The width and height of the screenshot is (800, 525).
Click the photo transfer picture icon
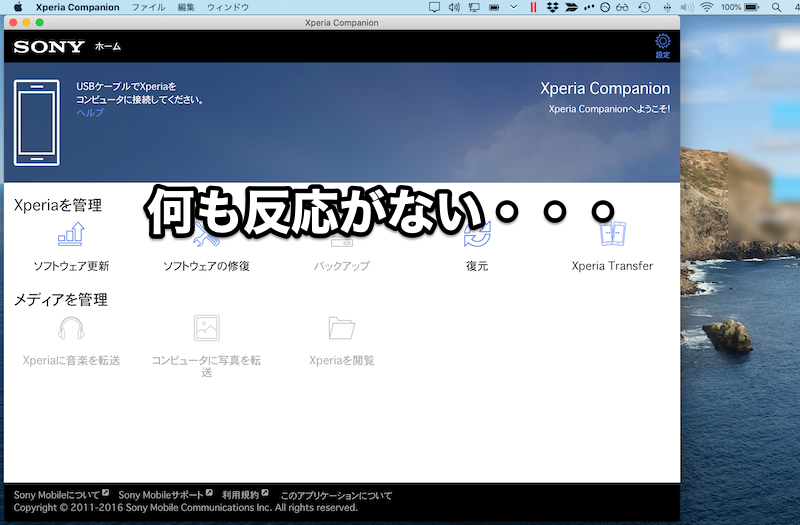pyautogui.click(x=206, y=328)
